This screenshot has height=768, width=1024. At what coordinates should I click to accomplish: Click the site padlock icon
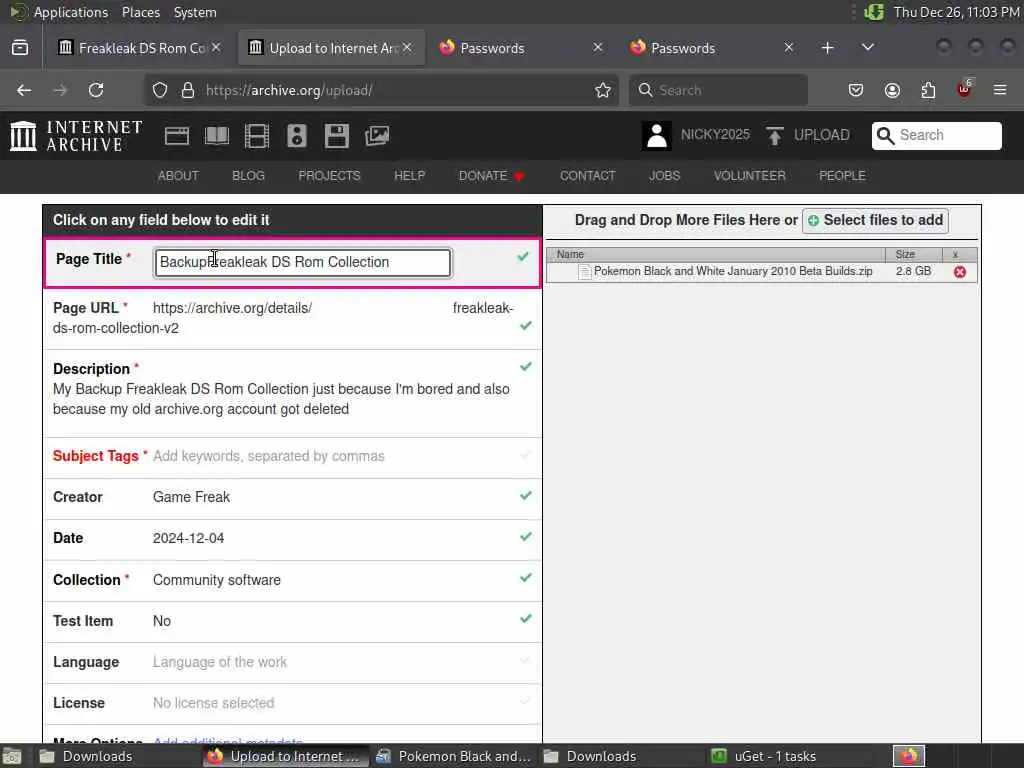click(x=188, y=90)
